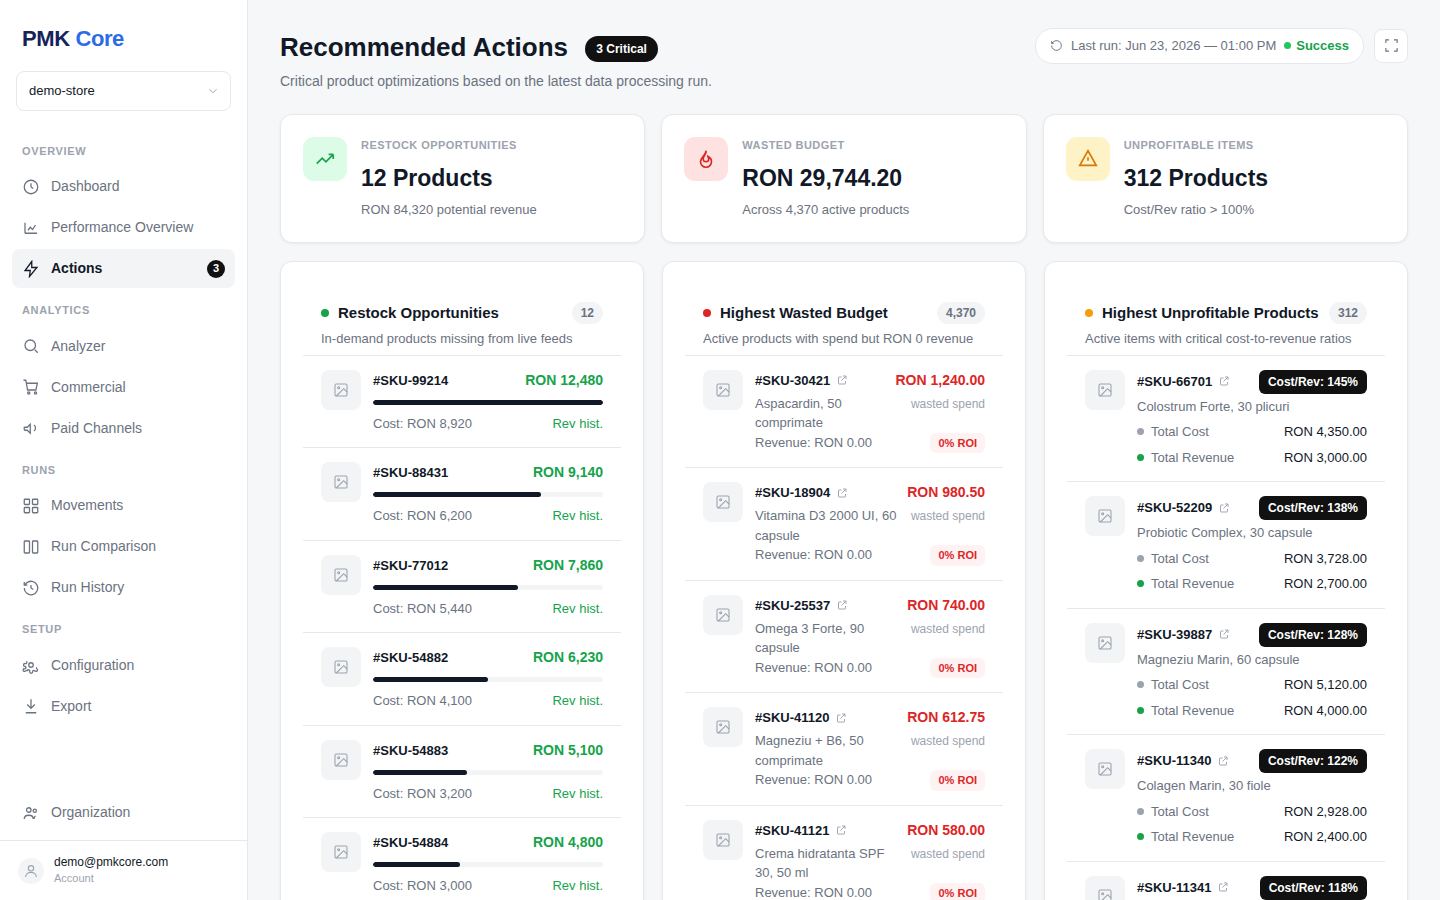Open external link icon next to #SKU-30421

842,381
